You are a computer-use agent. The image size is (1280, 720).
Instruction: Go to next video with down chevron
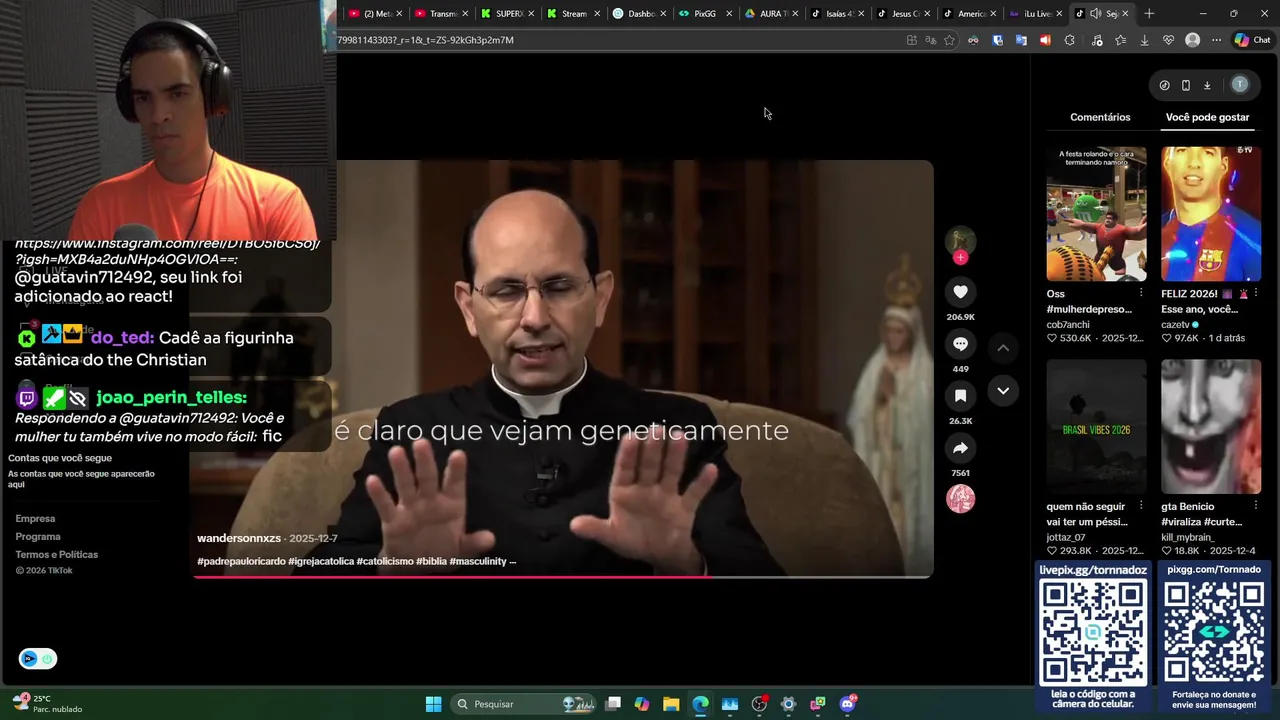coord(1003,391)
